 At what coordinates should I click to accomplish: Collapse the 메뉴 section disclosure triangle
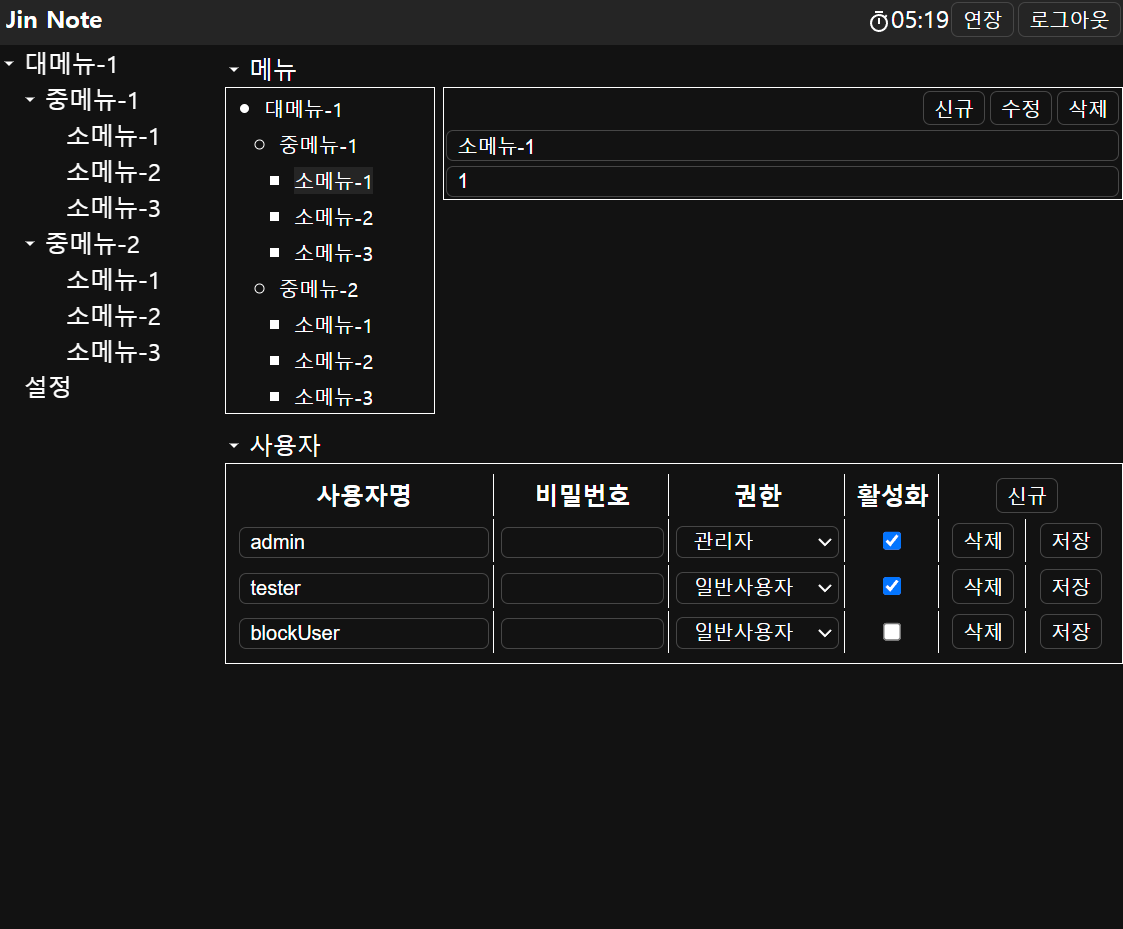(x=233, y=69)
